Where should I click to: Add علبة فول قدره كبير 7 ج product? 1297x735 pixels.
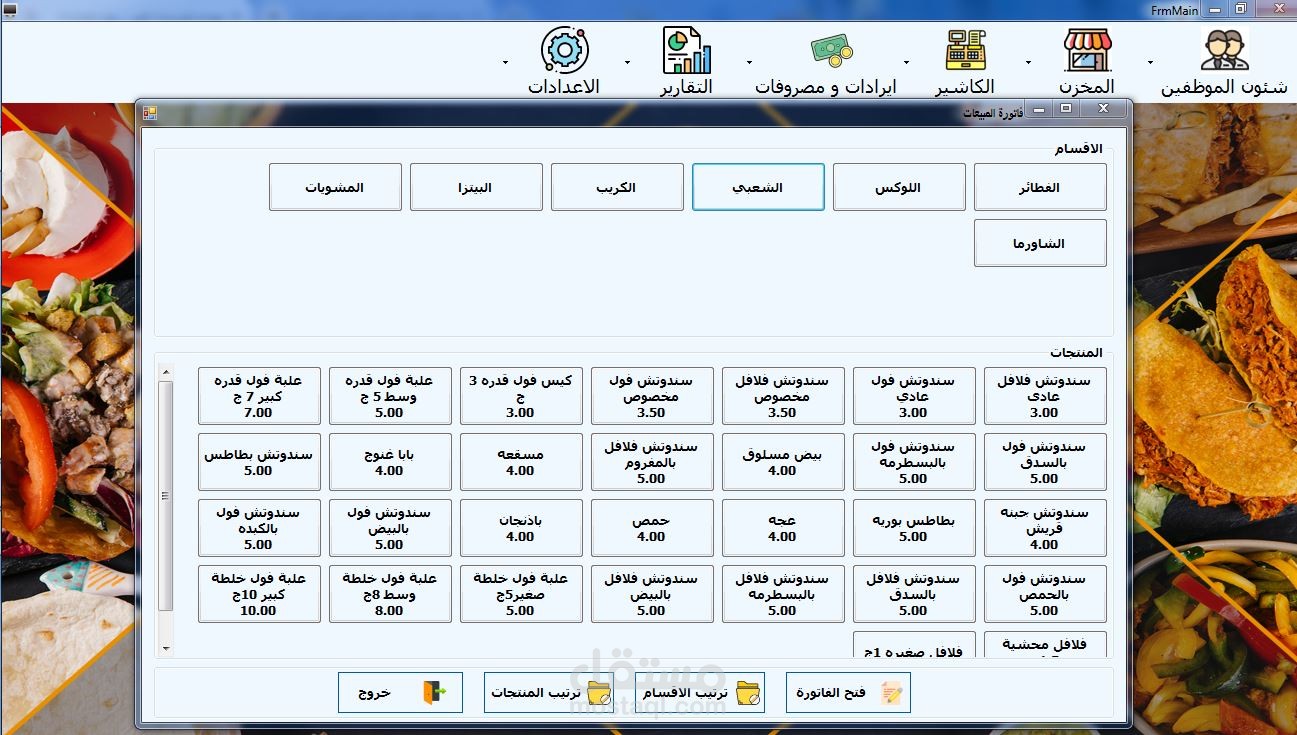(x=259, y=396)
